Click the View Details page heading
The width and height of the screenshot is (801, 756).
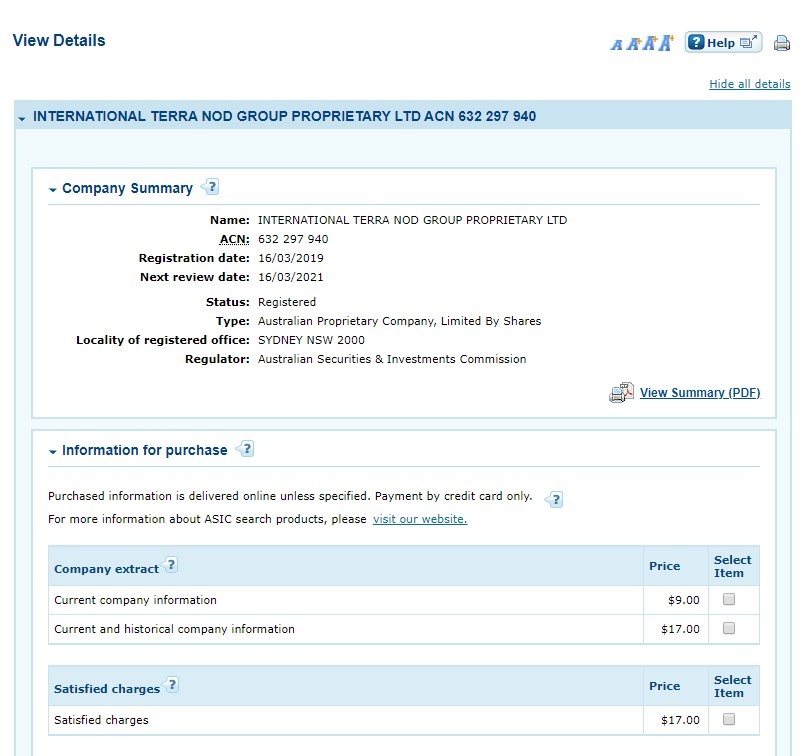click(x=59, y=40)
